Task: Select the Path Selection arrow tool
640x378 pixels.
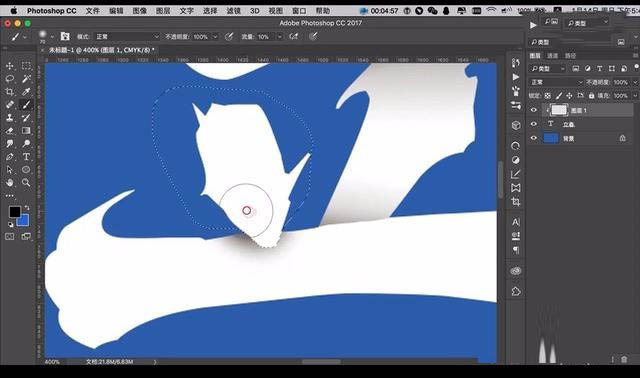Action: click(x=10, y=169)
